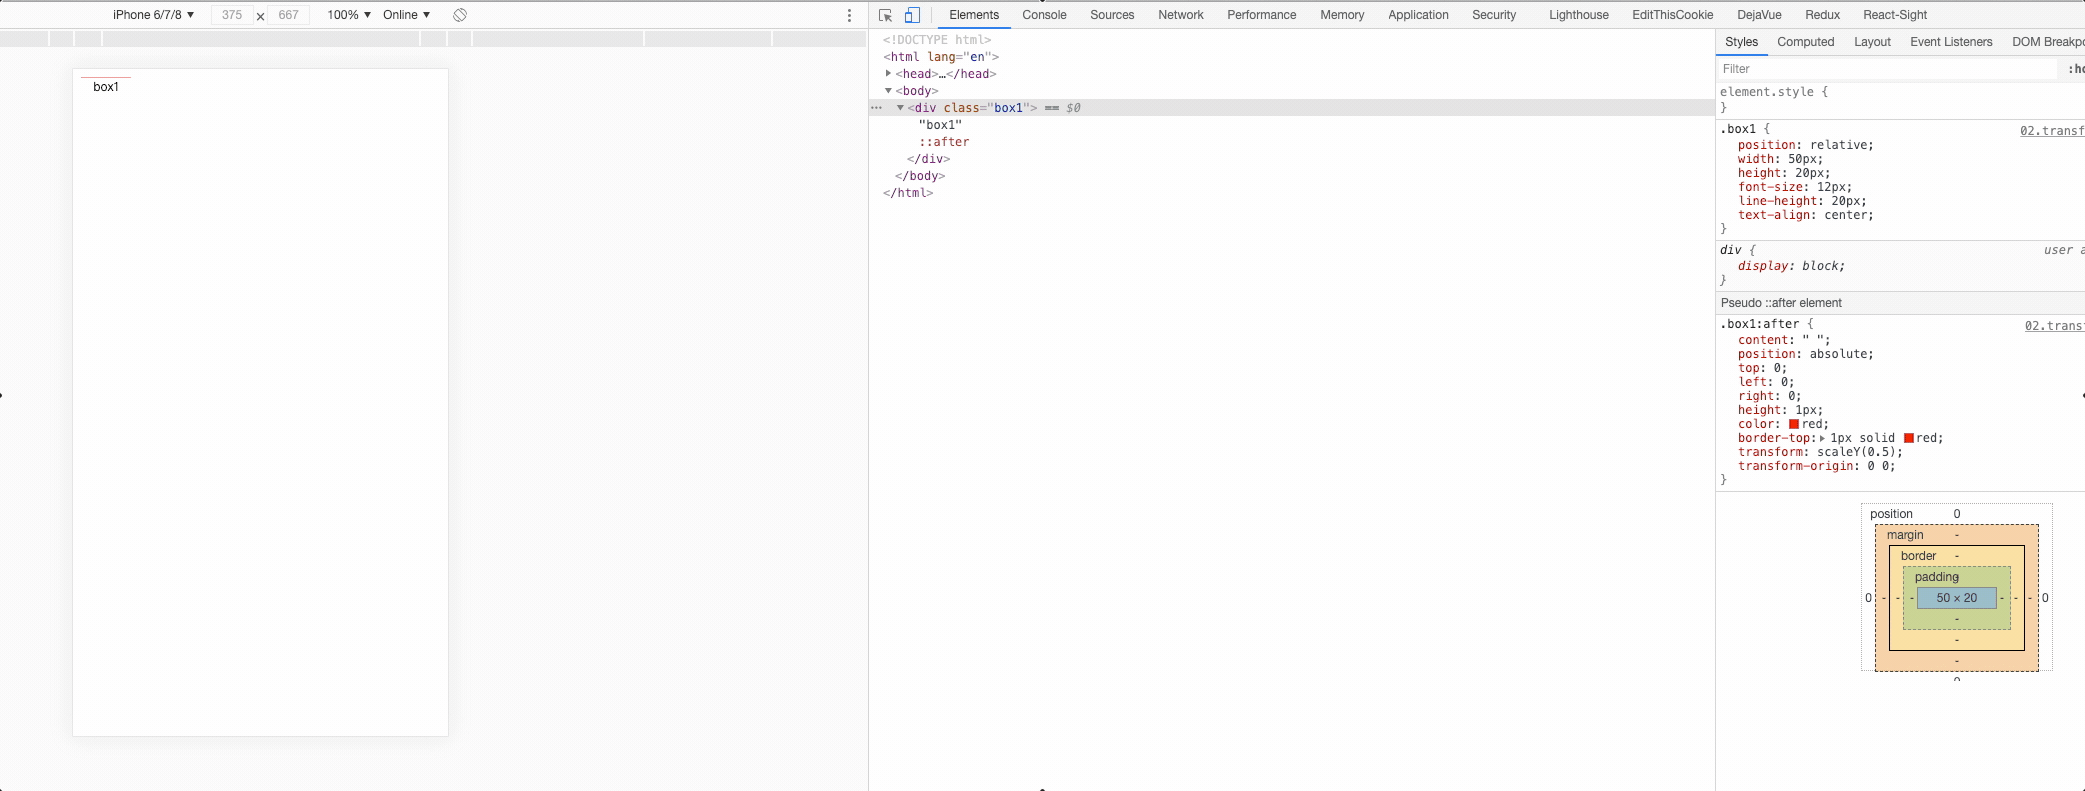Click the red swatch of color property
This screenshot has height=791, width=2085.
point(1794,424)
